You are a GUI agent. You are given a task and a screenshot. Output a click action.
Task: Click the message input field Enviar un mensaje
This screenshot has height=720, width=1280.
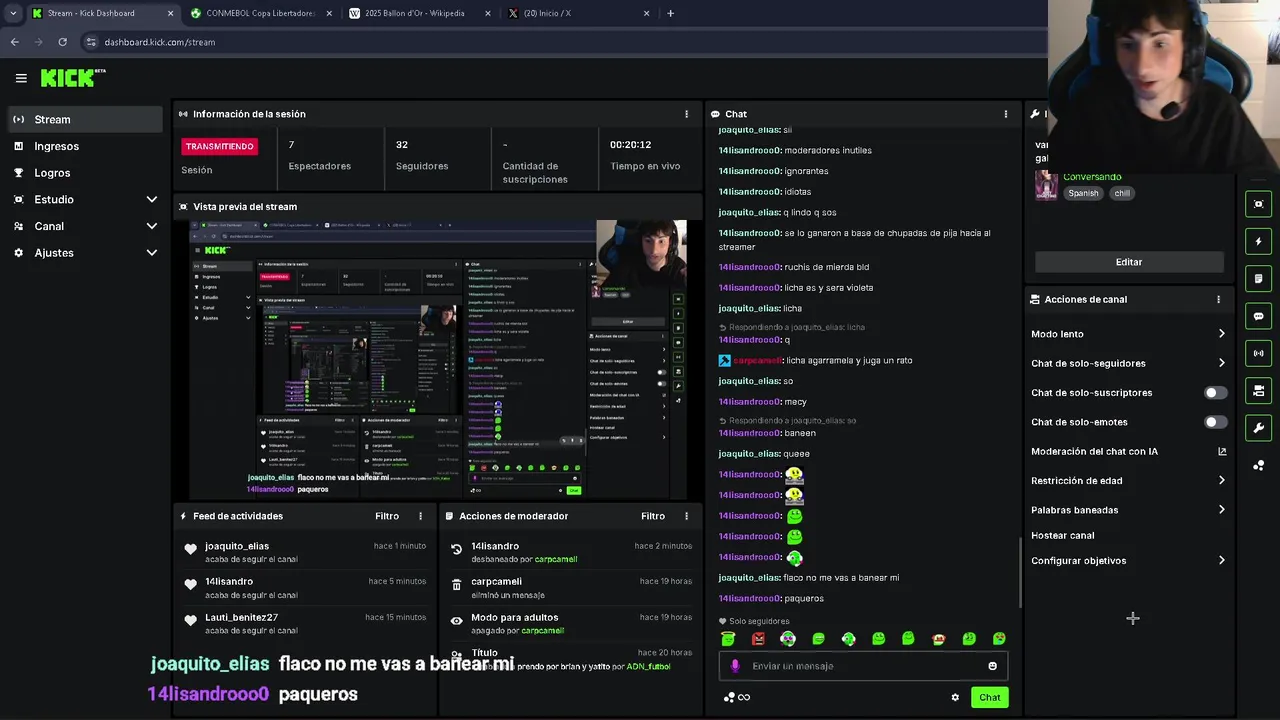pos(864,666)
